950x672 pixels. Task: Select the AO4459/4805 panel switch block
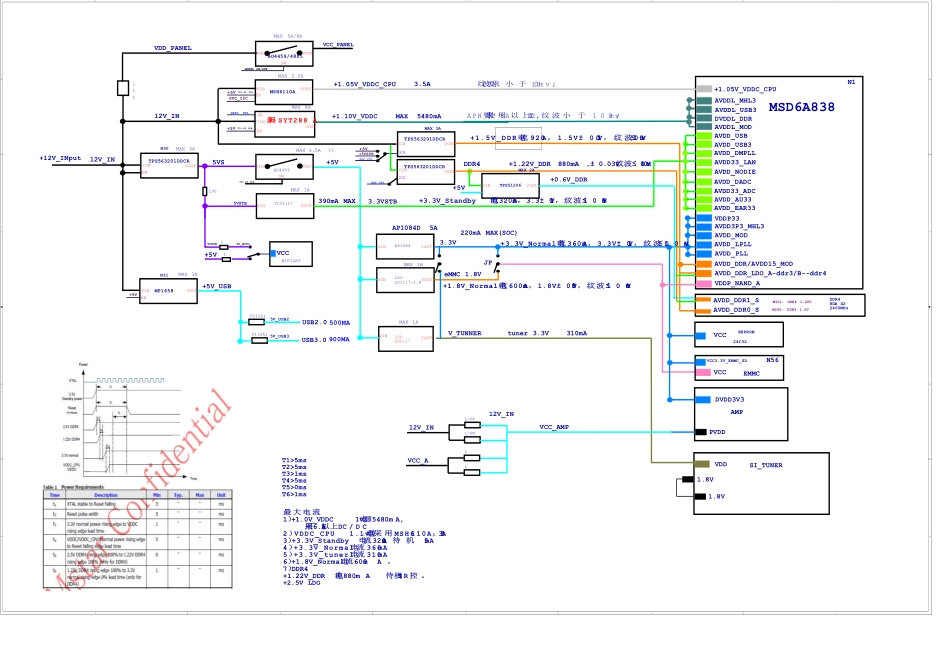click(x=283, y=54)
